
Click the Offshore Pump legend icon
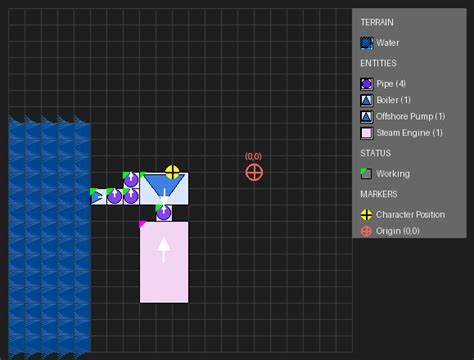(x=367, y=116)
